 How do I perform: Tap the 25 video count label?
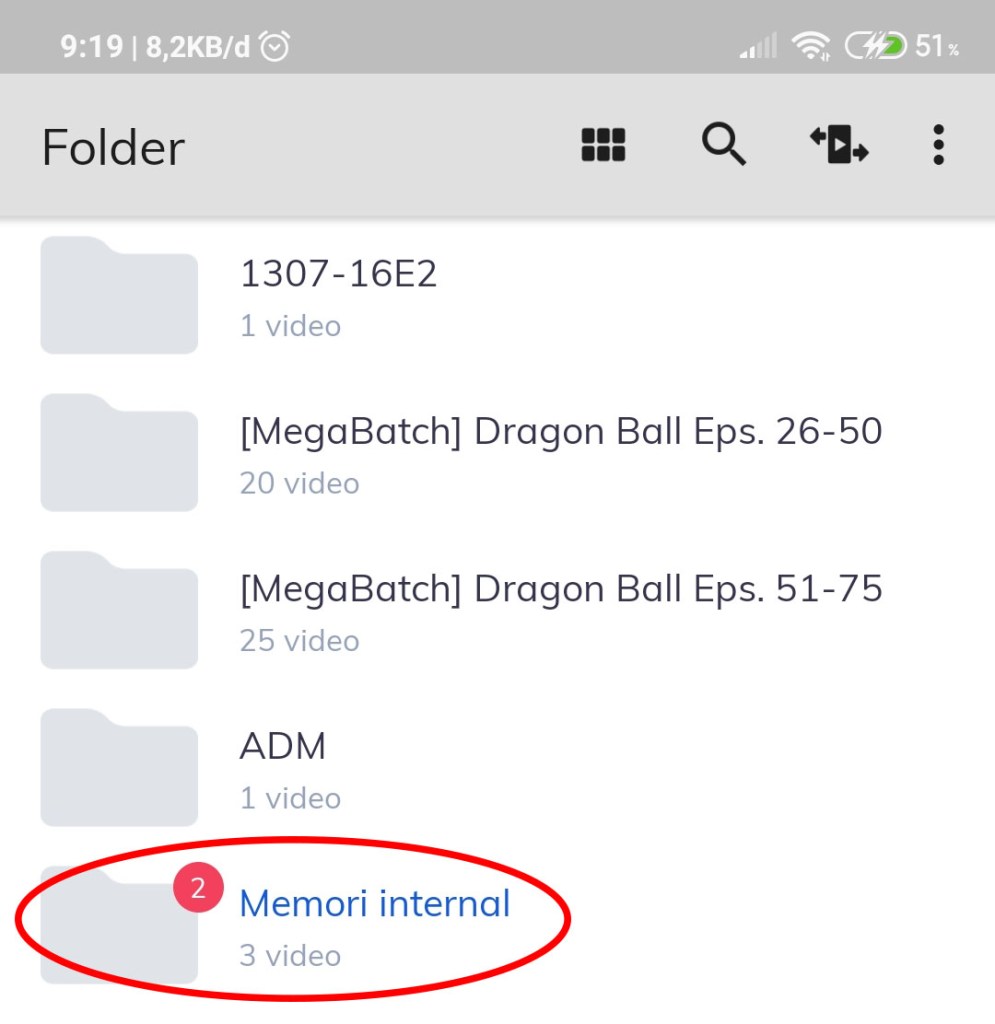[299, 641]
